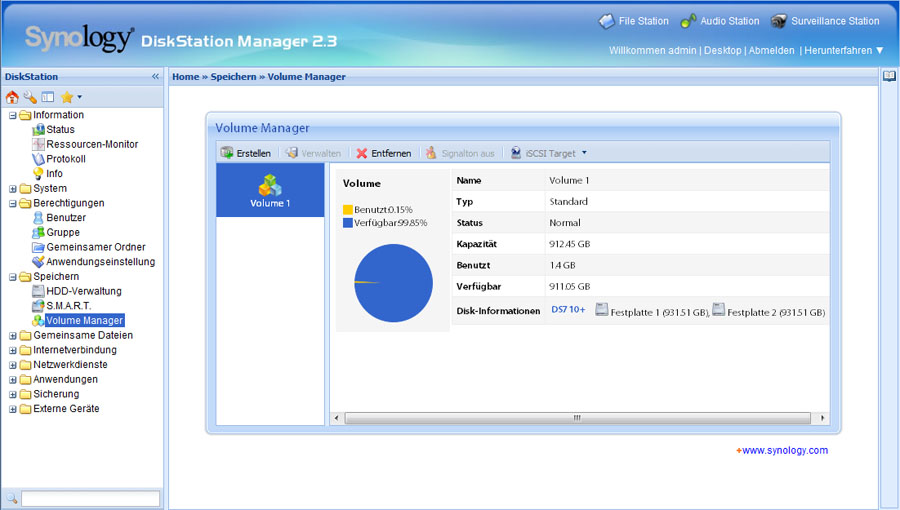This screenshot has height=510, width=900.
Task: Select the Volume 1 tile
Action: coord(270,190)
